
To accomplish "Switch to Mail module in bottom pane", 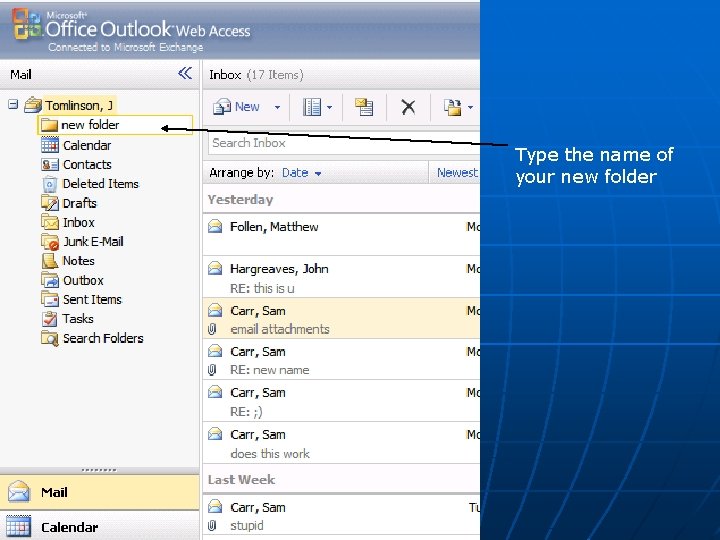I will pyautogui.click(x=99, y=492).
